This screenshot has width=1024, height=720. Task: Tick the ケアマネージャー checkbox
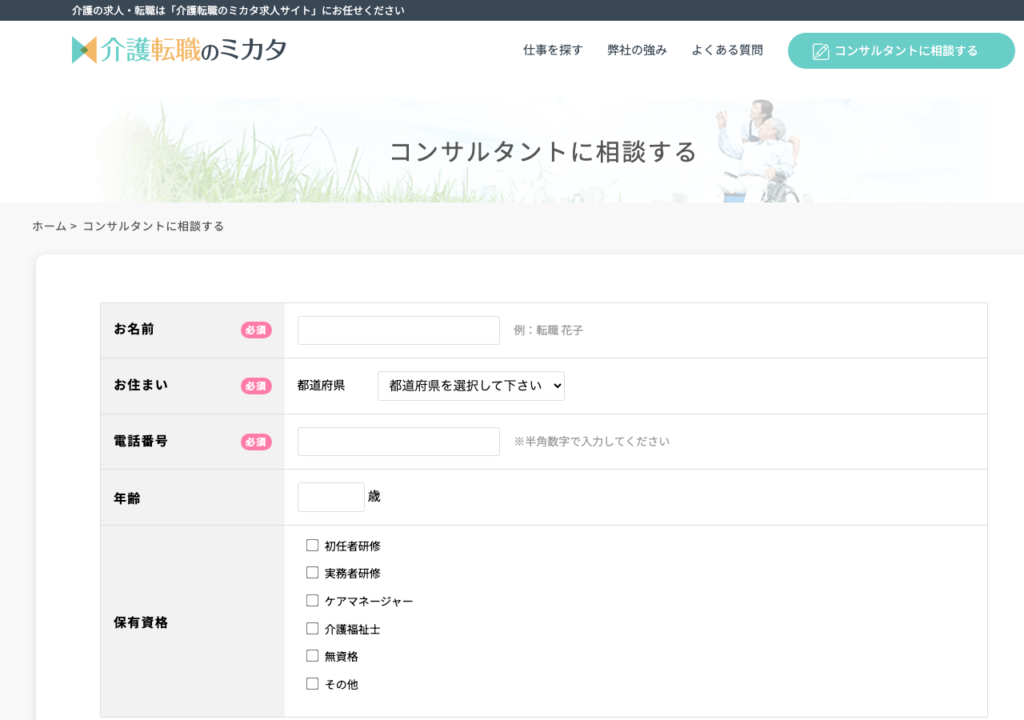click(312, 600)
